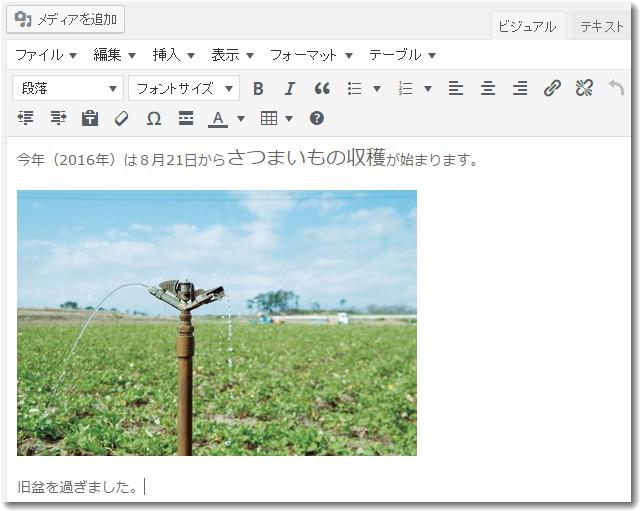Increase indent of the paragraph
Image resolution: width=640 pixels, height=511 pixels.
point(58,118)
